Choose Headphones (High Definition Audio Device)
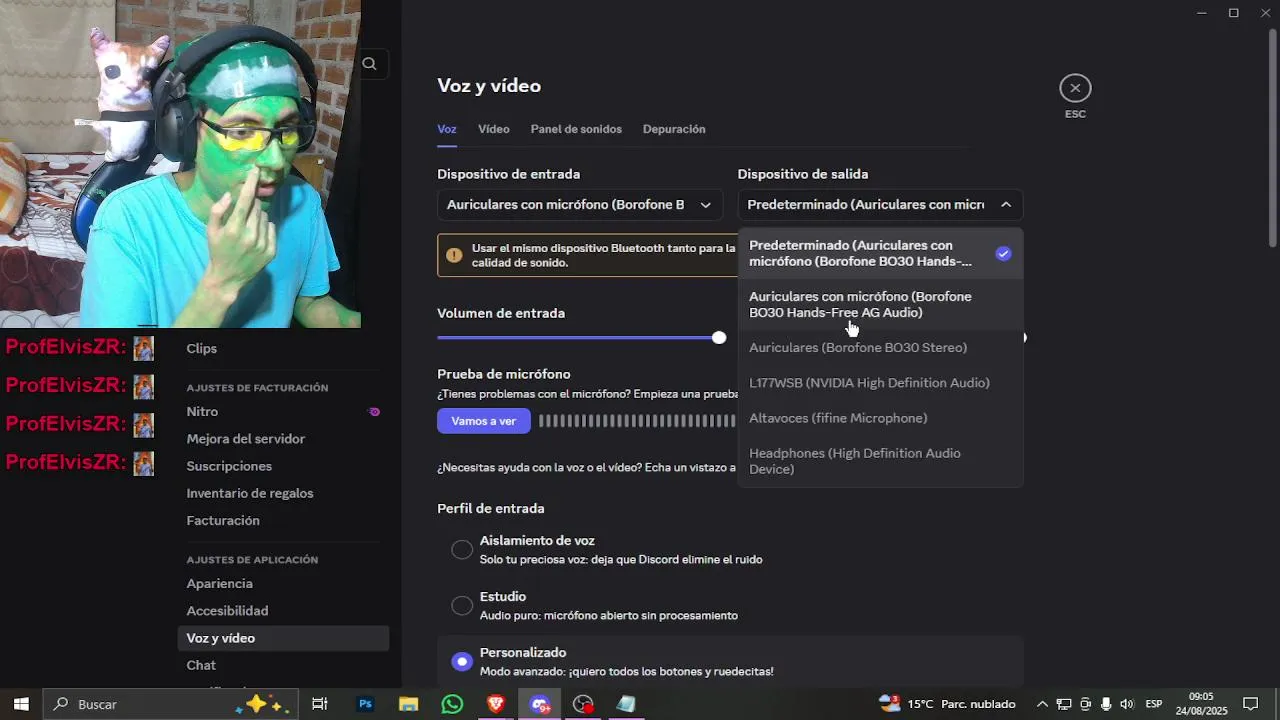Image resolution: width=1280 pixels, height=720 pixels. point(880,461)
